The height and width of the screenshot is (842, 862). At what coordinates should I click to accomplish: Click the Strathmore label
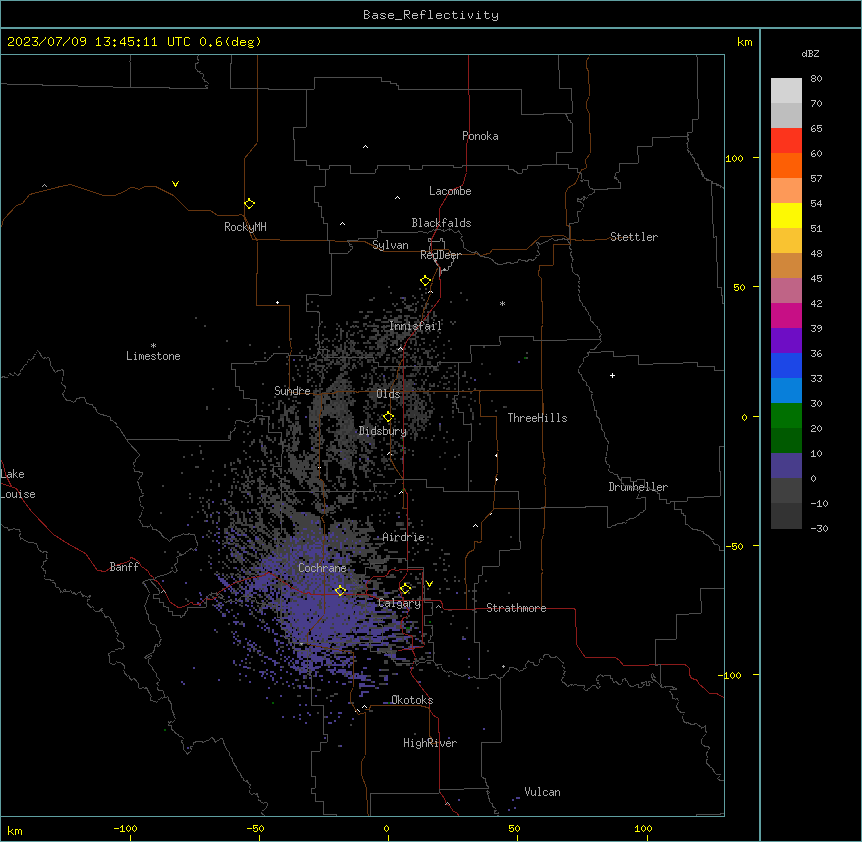pos(516,608)
